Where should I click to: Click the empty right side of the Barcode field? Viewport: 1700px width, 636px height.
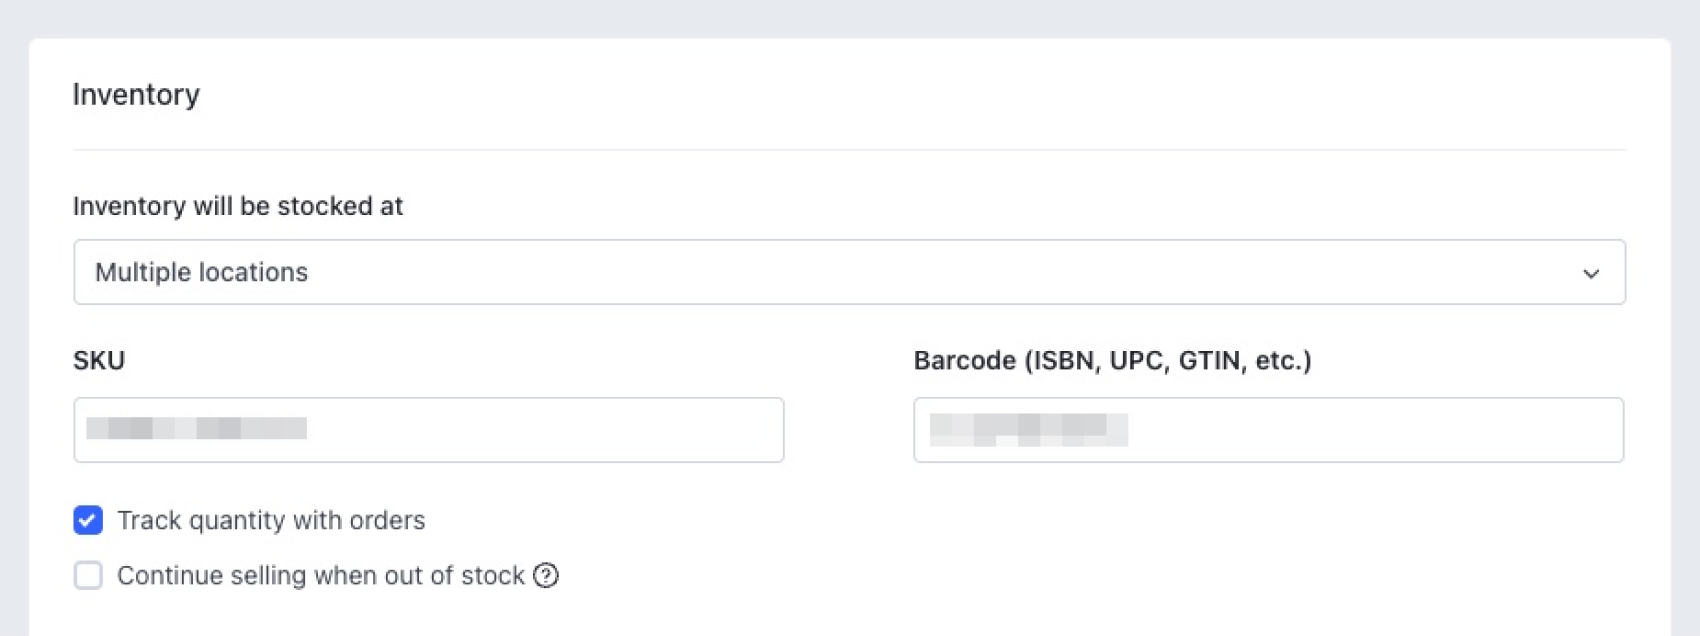(x=1450, y=430)
